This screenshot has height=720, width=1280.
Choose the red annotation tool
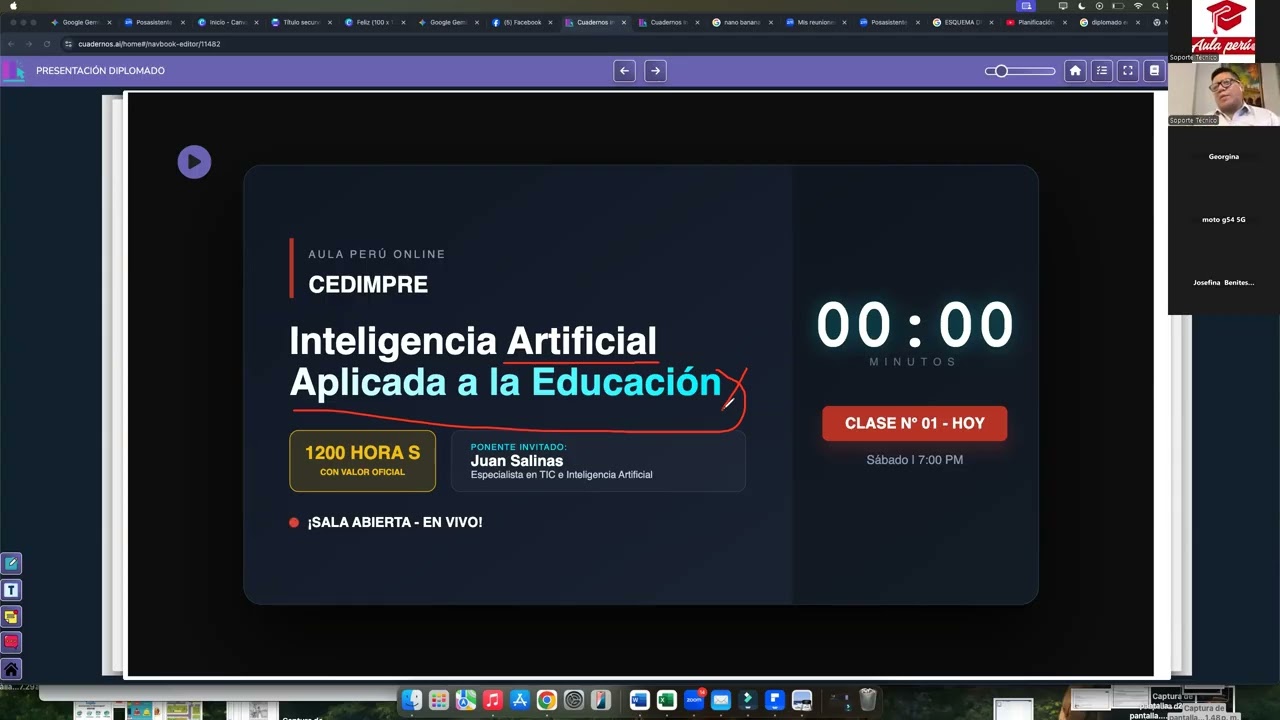(11, 643)
